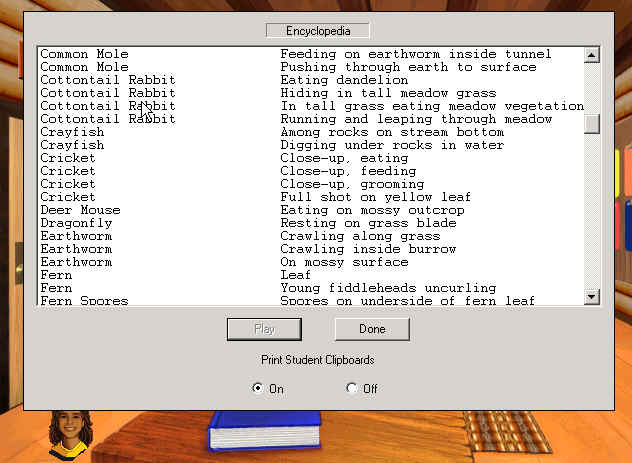Select Earthworm crawling inside burrow row
632x463 pixels.
pos(311,249)
